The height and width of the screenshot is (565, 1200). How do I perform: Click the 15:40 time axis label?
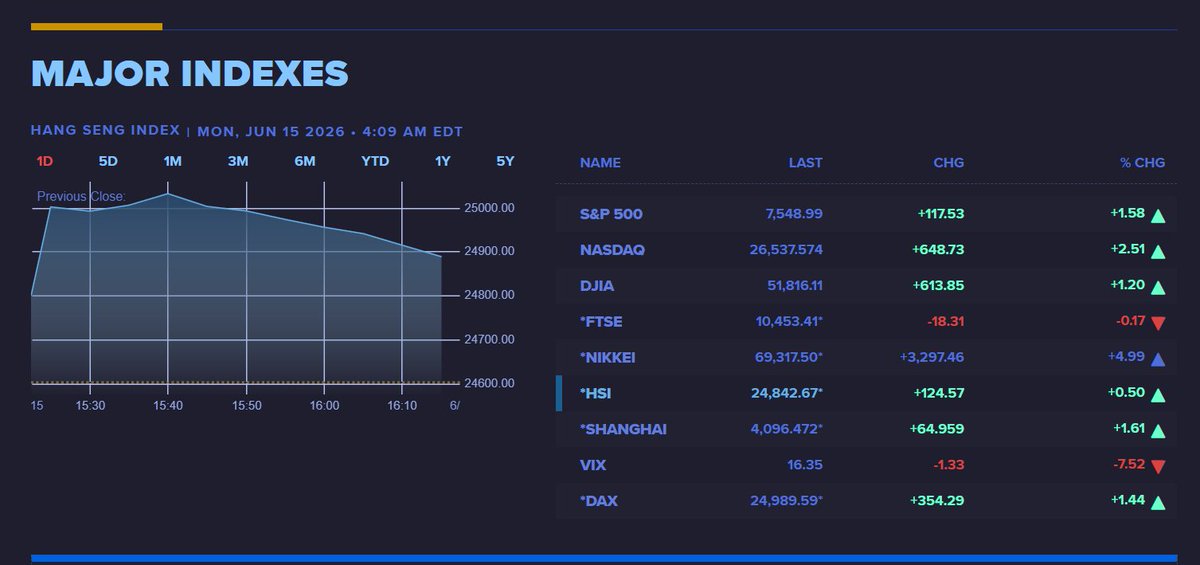167,405
